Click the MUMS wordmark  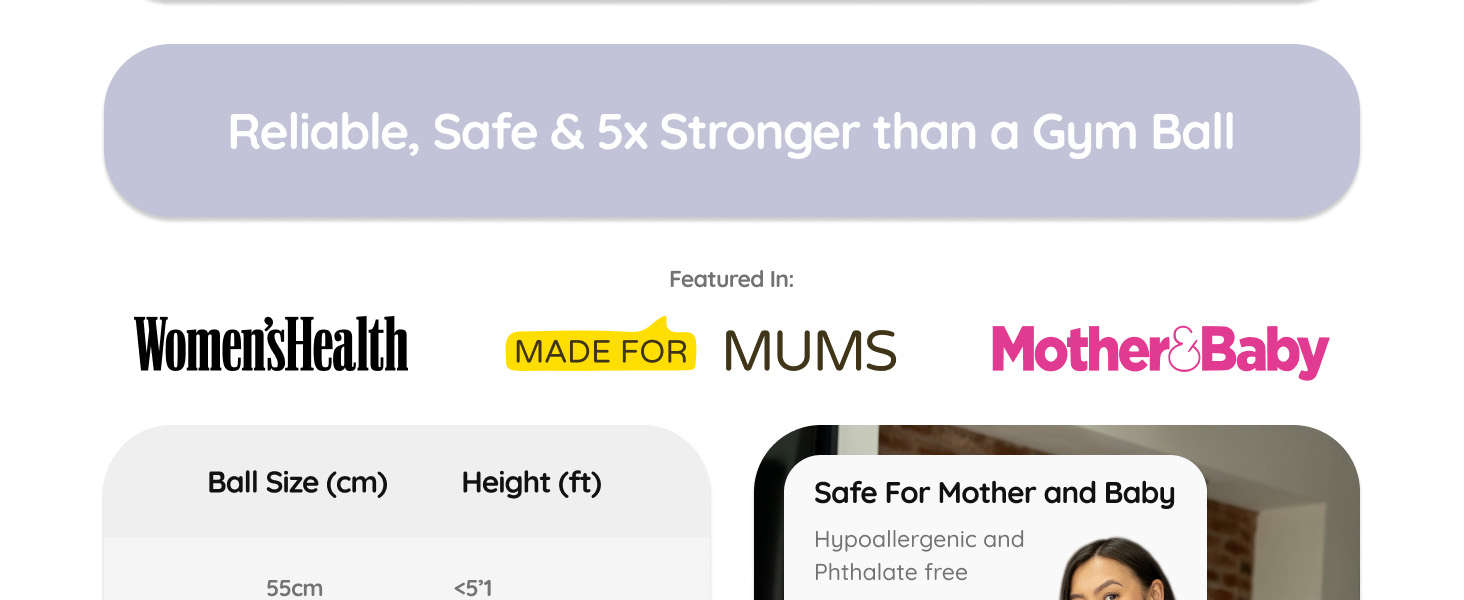pyautogui.click(x=810, y=351)
